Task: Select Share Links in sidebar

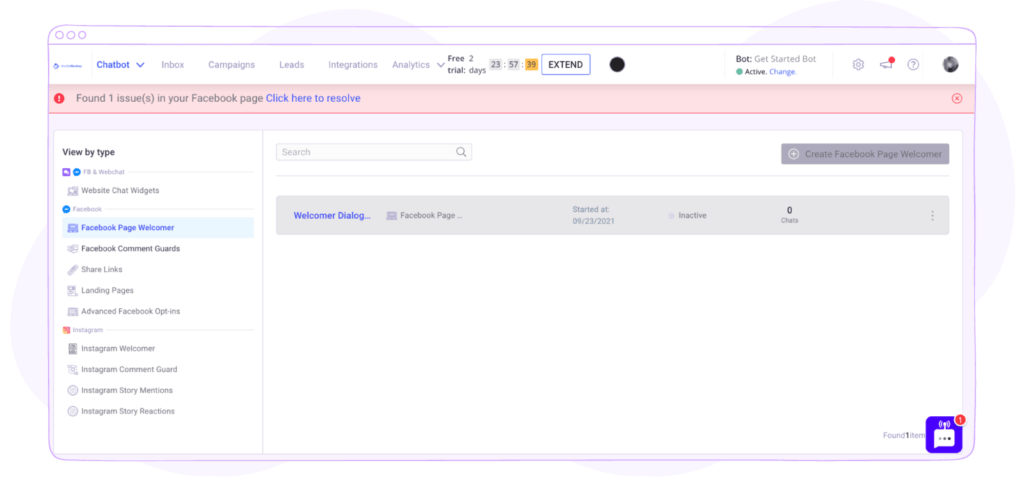Action: (102, 269)
